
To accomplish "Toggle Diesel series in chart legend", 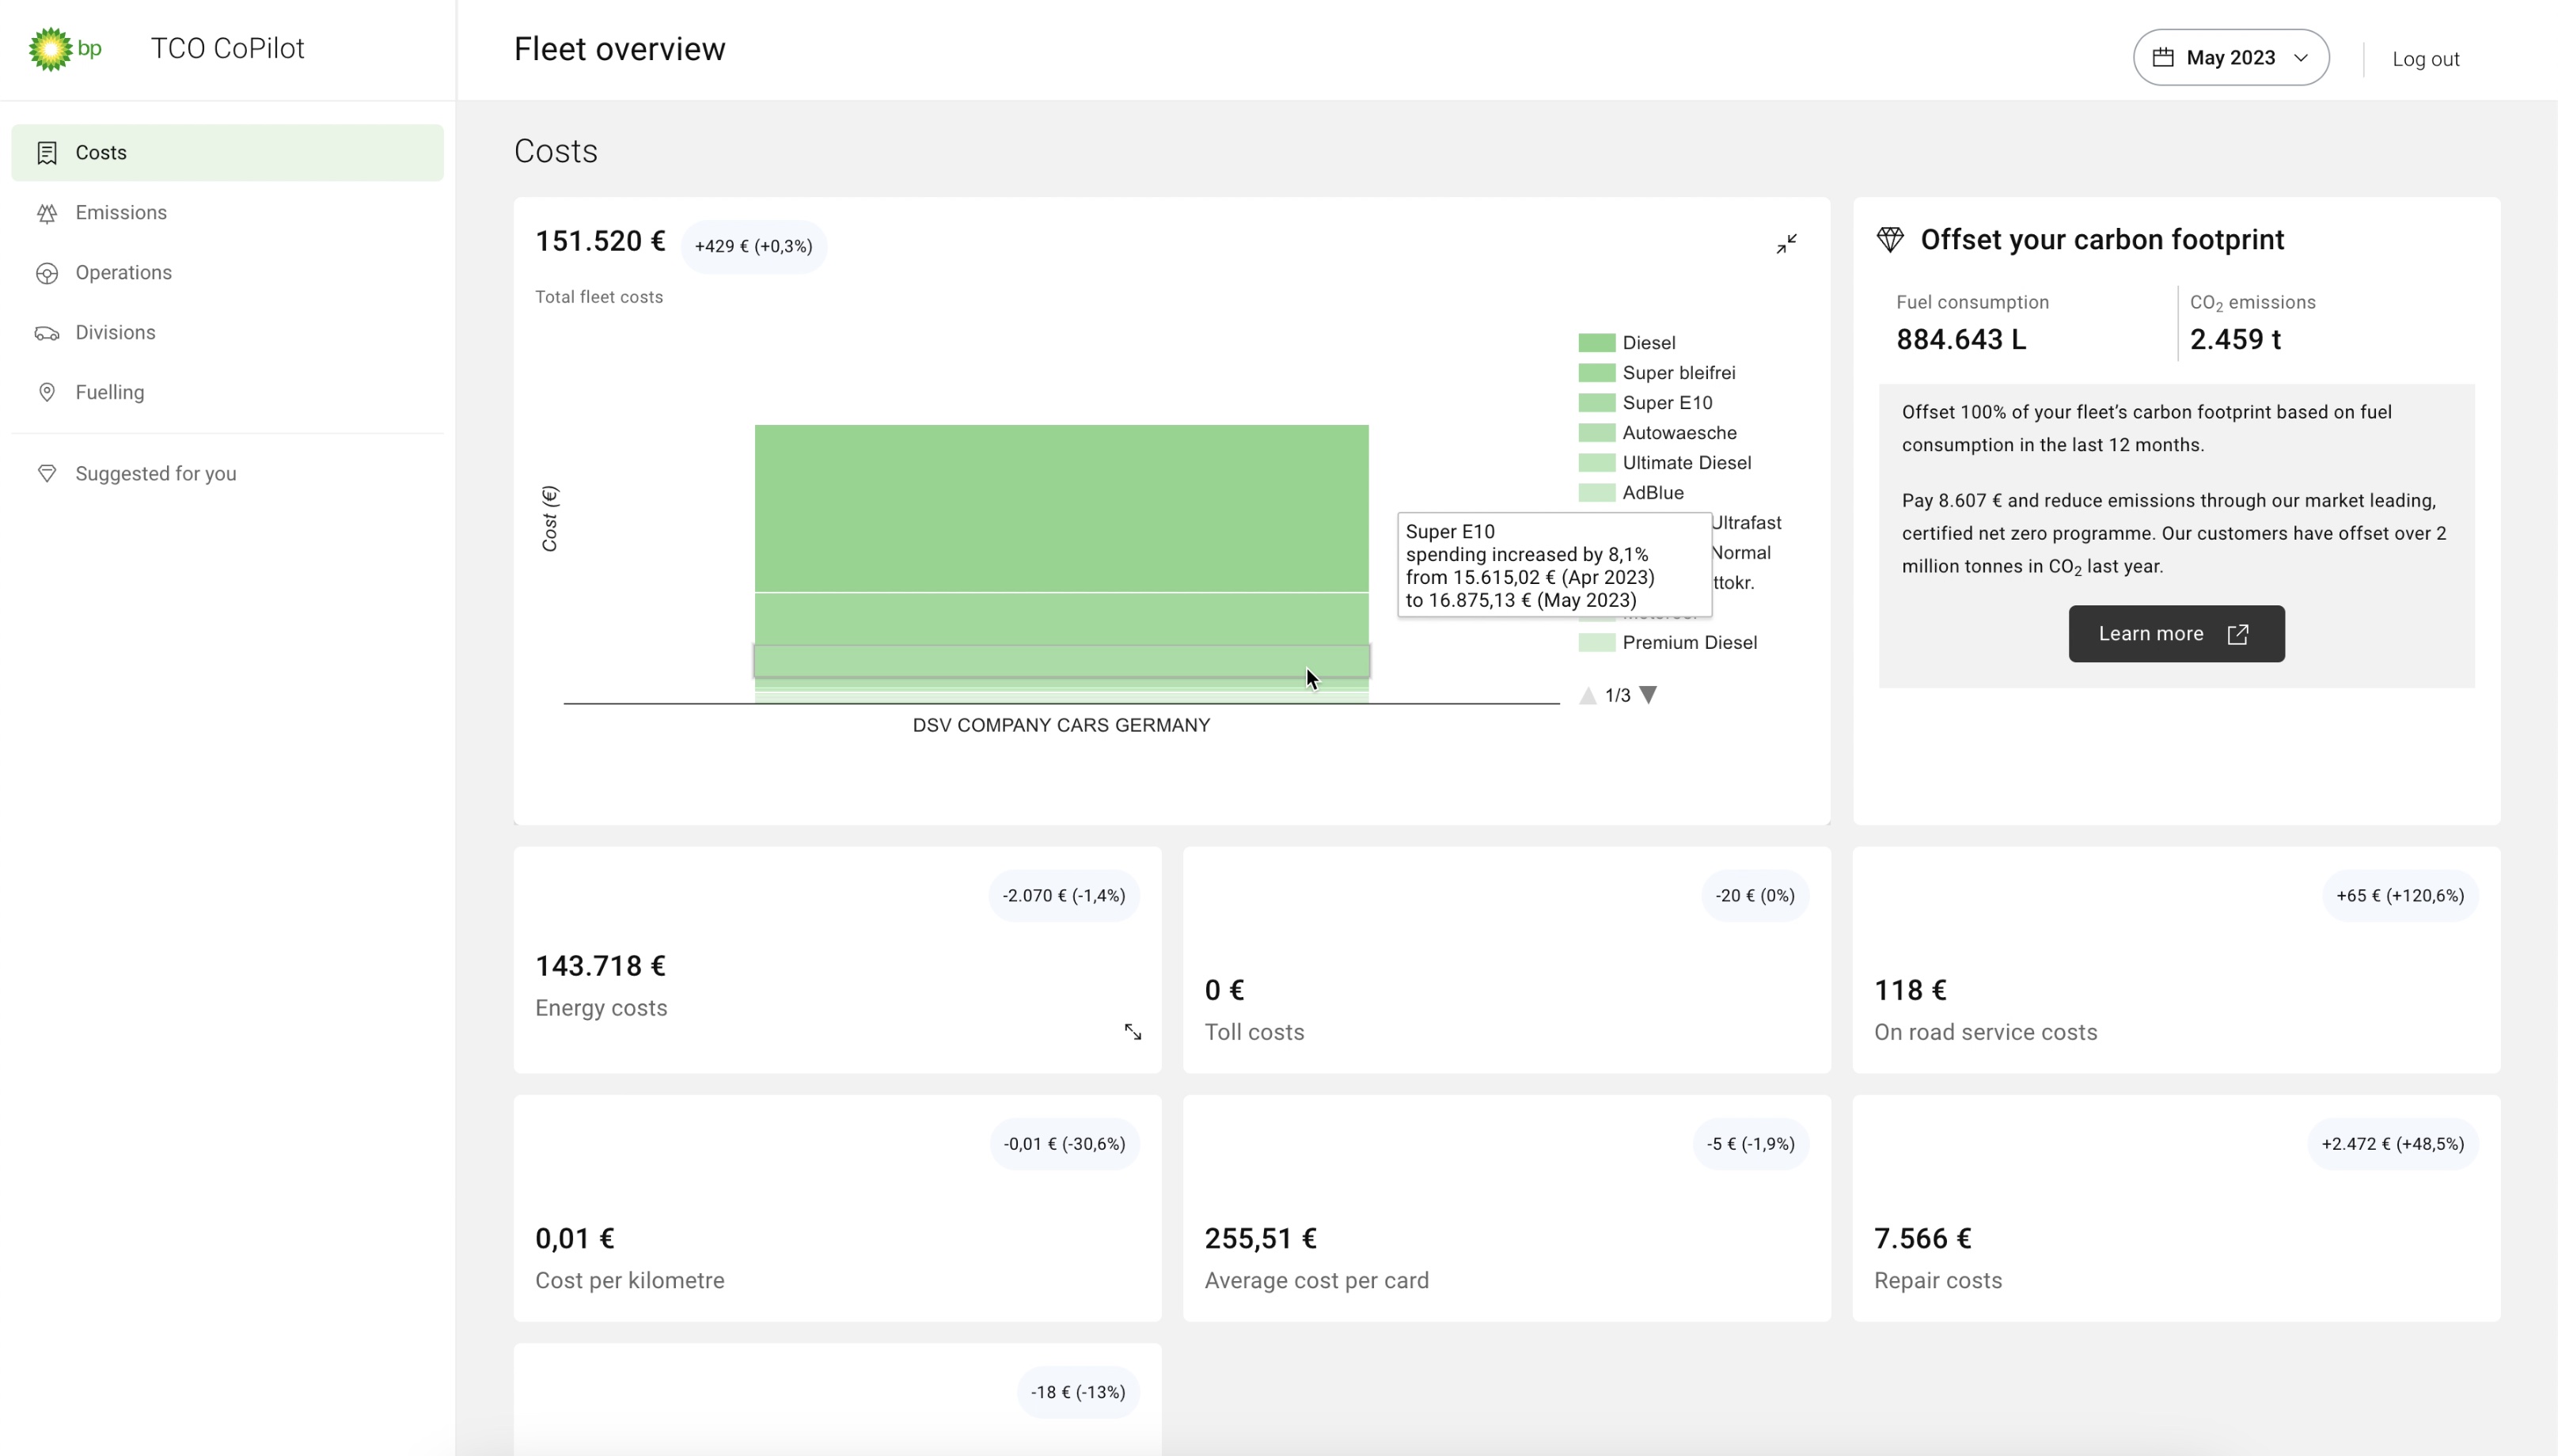I will (x=1648, y=343).
